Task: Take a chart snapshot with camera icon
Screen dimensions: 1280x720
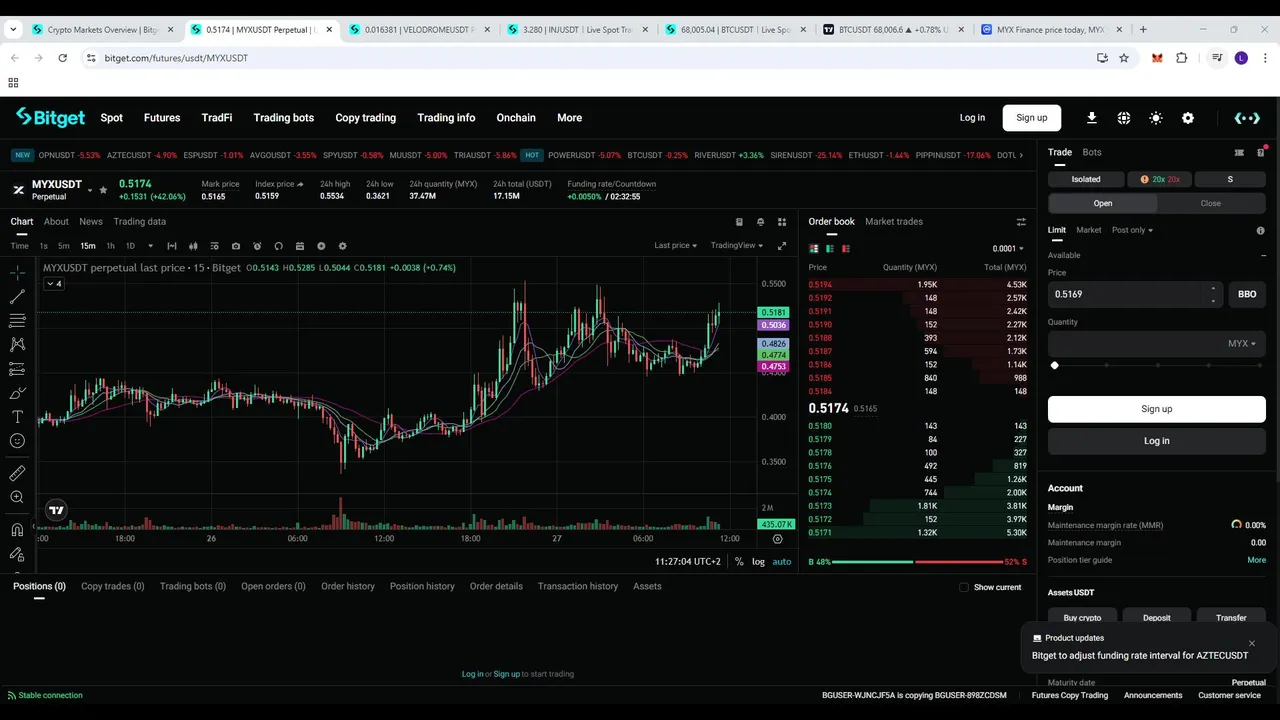Action: tap(236, 246)
